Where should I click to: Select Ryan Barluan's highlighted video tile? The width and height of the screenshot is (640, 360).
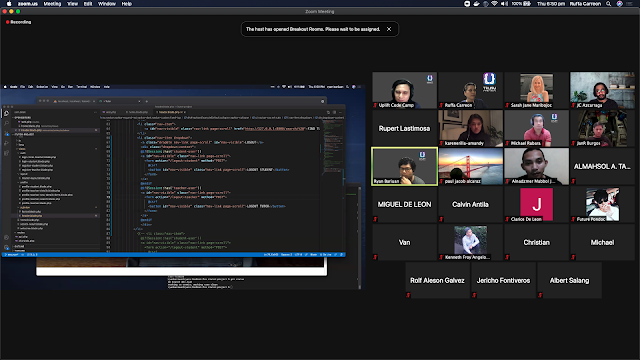[x=404, y=167]
